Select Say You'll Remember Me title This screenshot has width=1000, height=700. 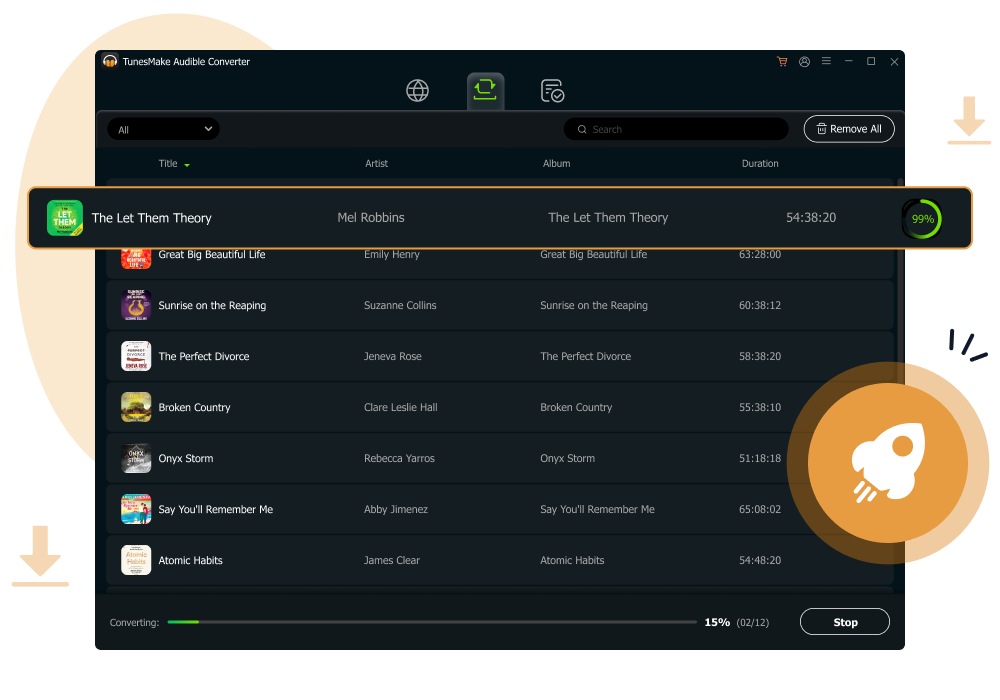click(x=216, y=509)
